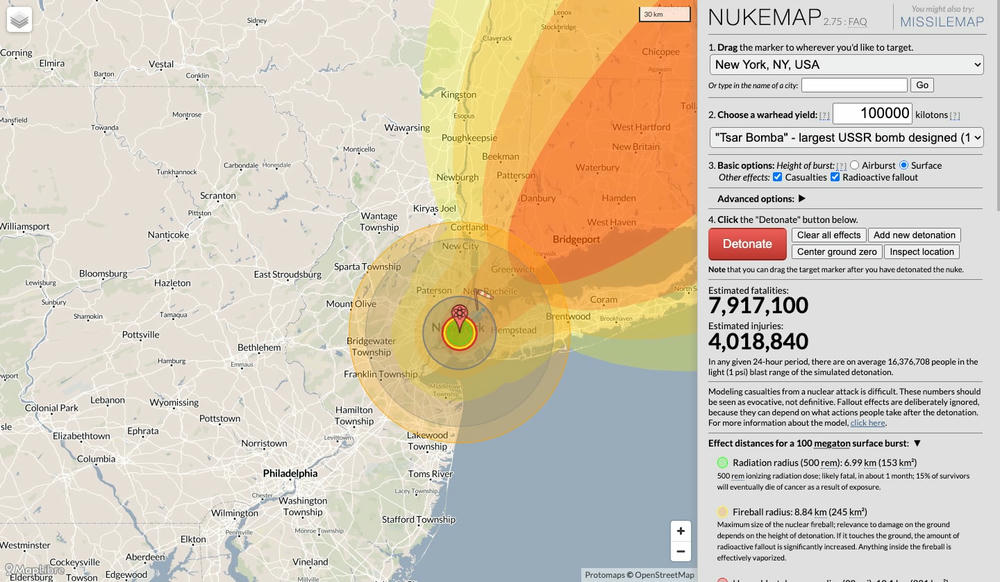Toggle the Radioactive fallout checkbox
Image resolution: width=1000 pixels, height=582 pixels.
pyautogui.click(x=835, y=177)
